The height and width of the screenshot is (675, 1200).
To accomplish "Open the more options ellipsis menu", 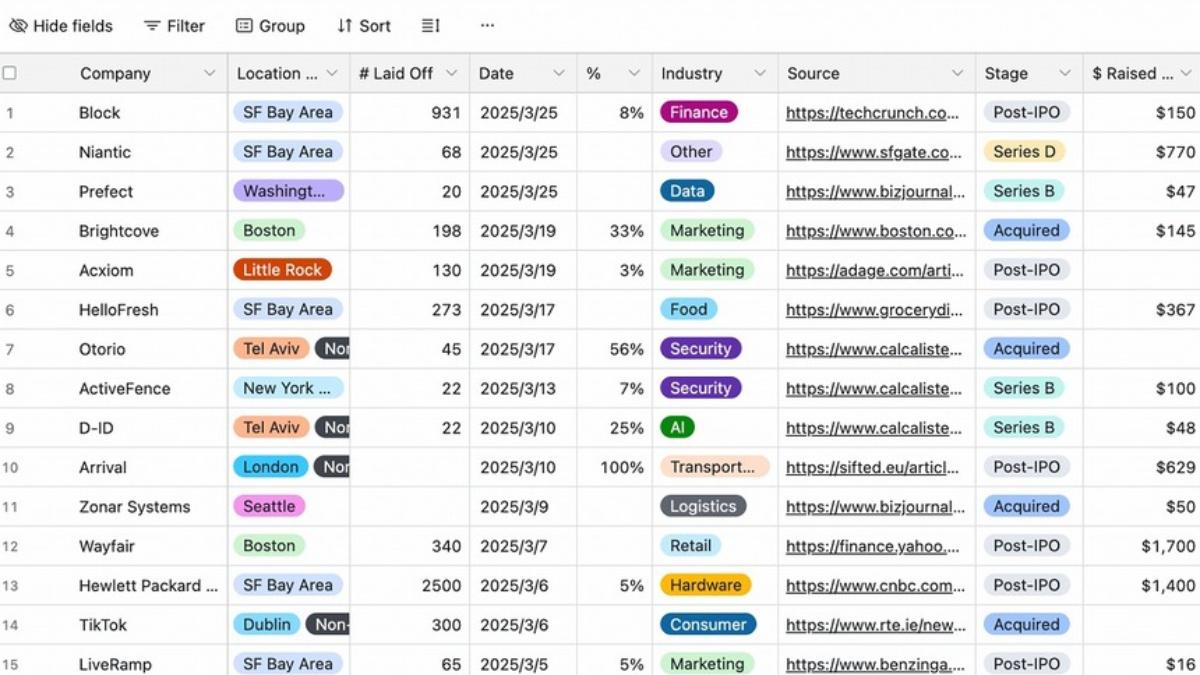I will coord(487,26).
